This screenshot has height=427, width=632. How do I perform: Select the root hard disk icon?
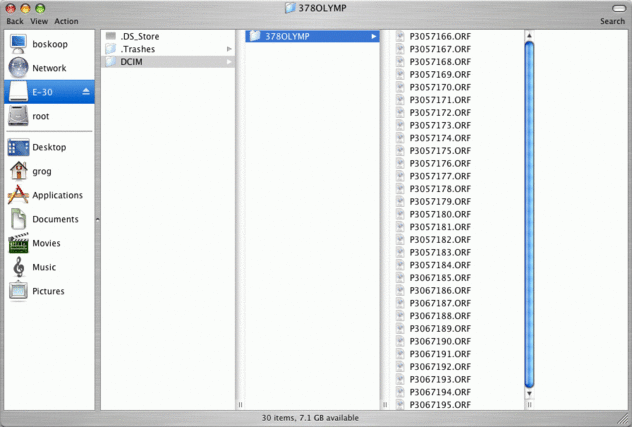click(x=18, y=116)
